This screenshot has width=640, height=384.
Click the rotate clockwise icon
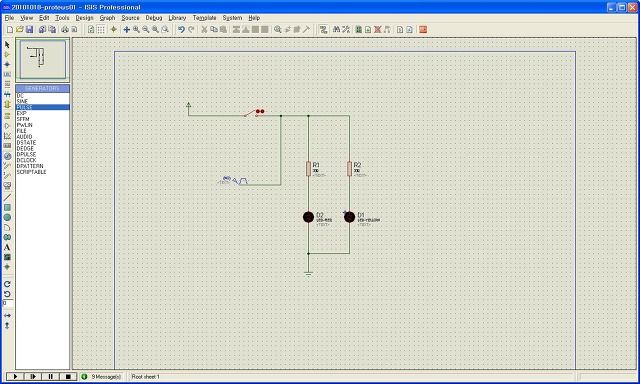point(7,284)
